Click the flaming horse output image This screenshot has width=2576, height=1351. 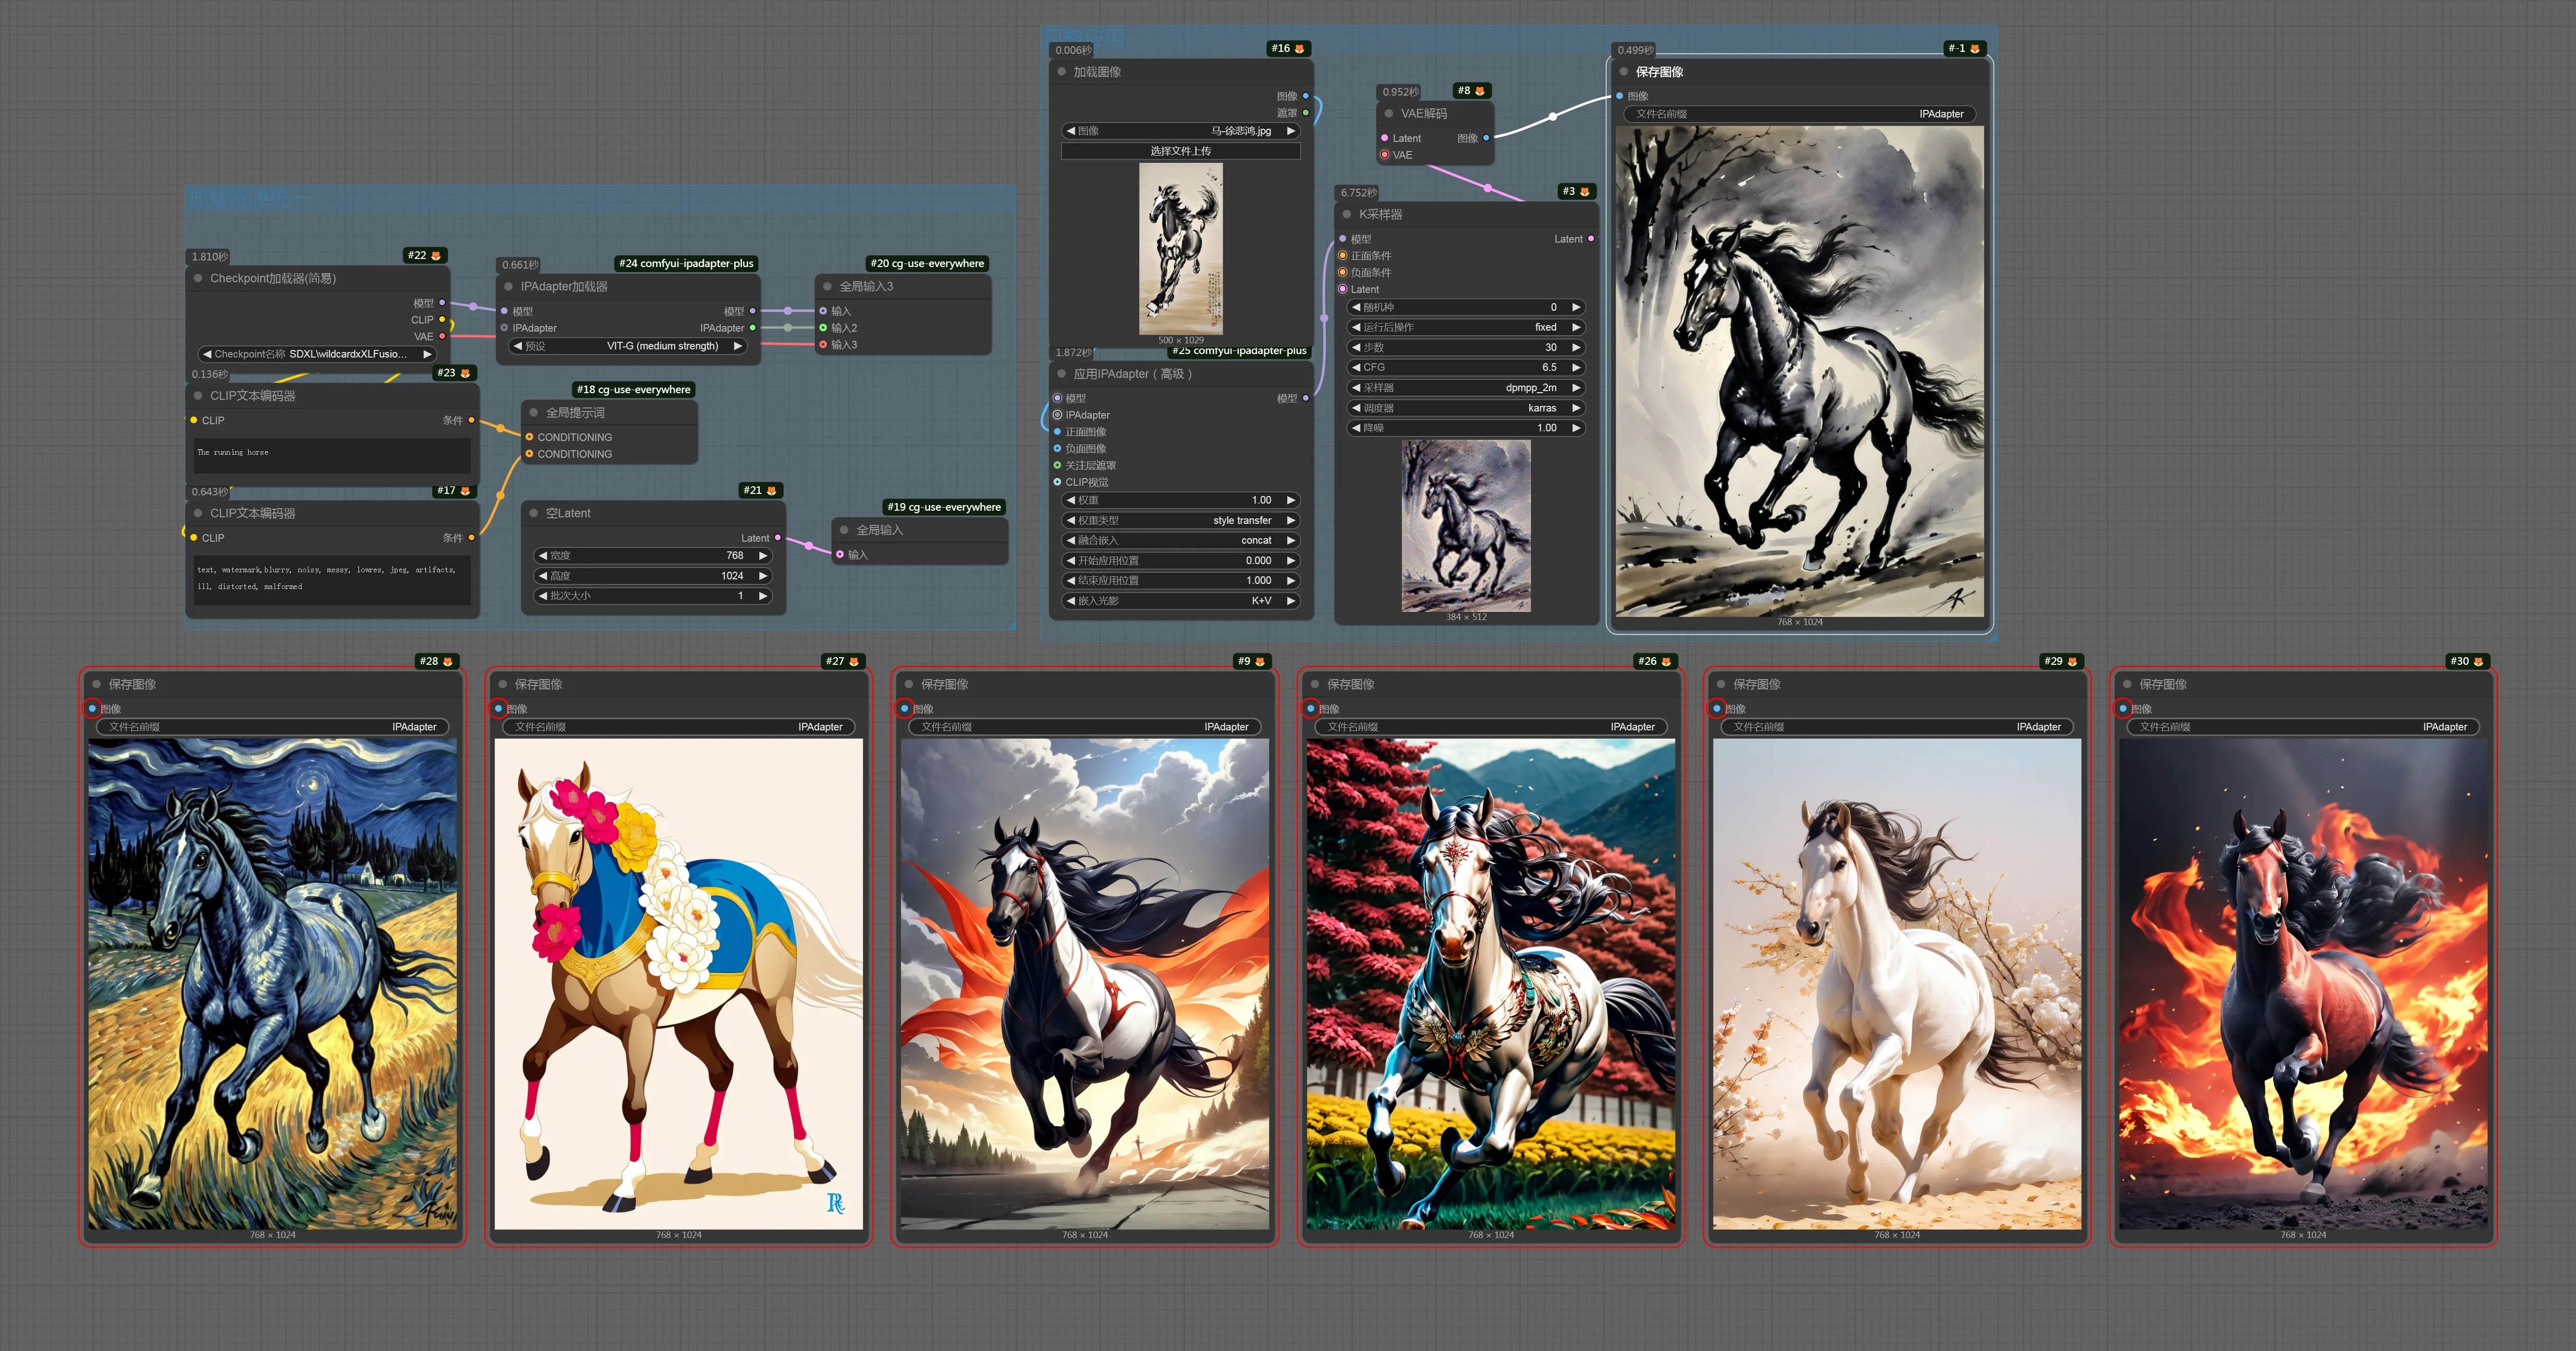[2303, 984]
